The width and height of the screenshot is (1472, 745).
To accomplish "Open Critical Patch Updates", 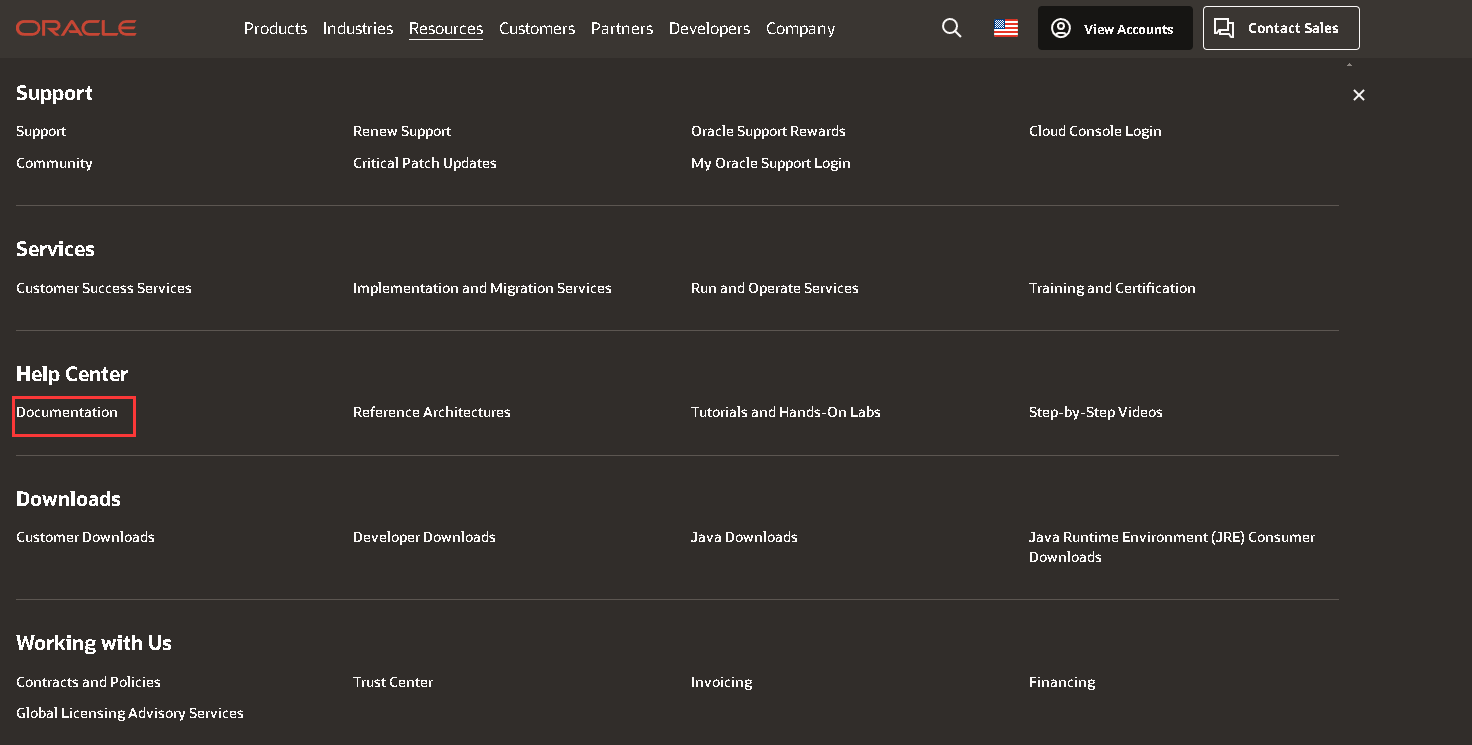I will [425, 163].
